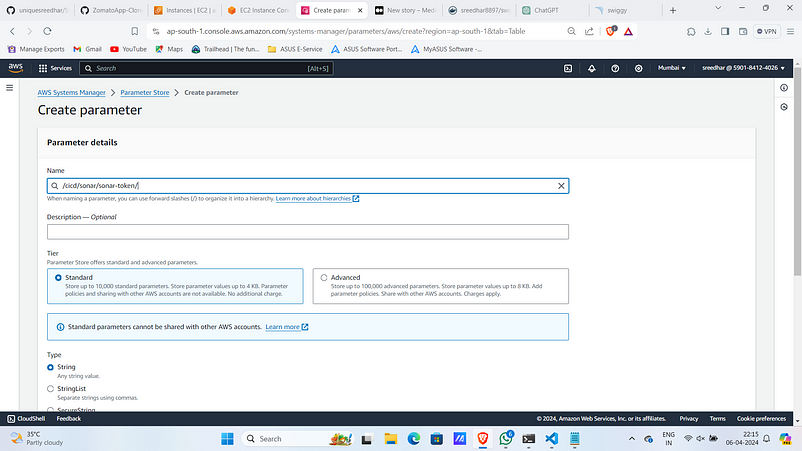Viewport: 802px width, 451px height.
Task: Click the AWS logo home icon
Action: pyautogui.click(x=16, y=68)
